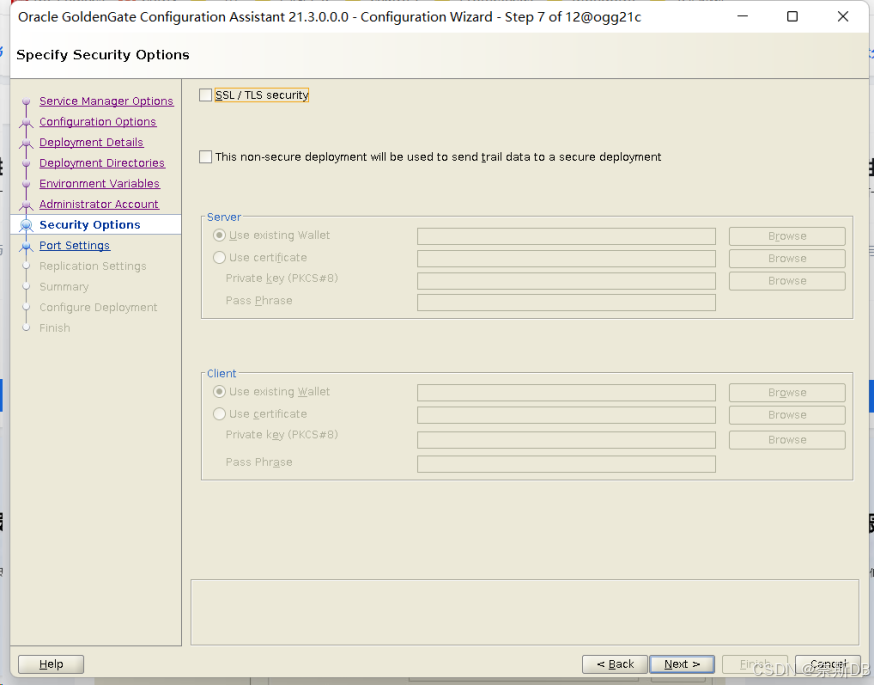
Task: Go to Configuration Options step
Action: (98, 122)
